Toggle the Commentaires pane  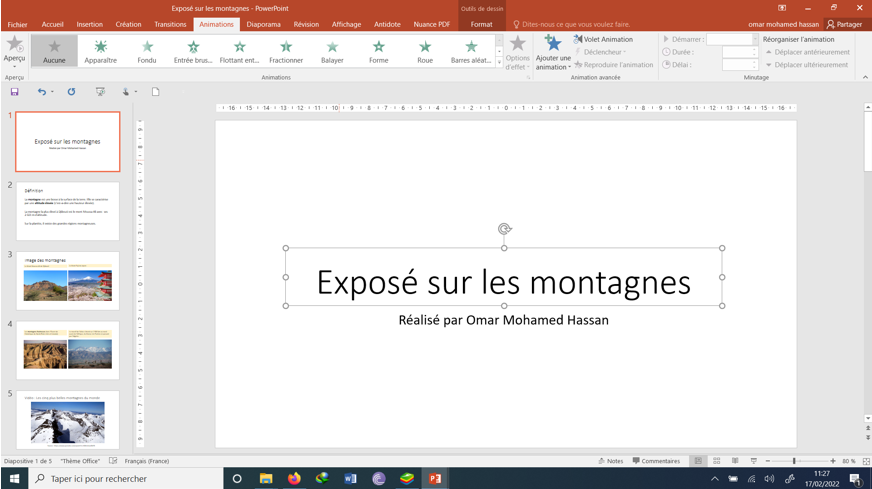click(655, 461)
